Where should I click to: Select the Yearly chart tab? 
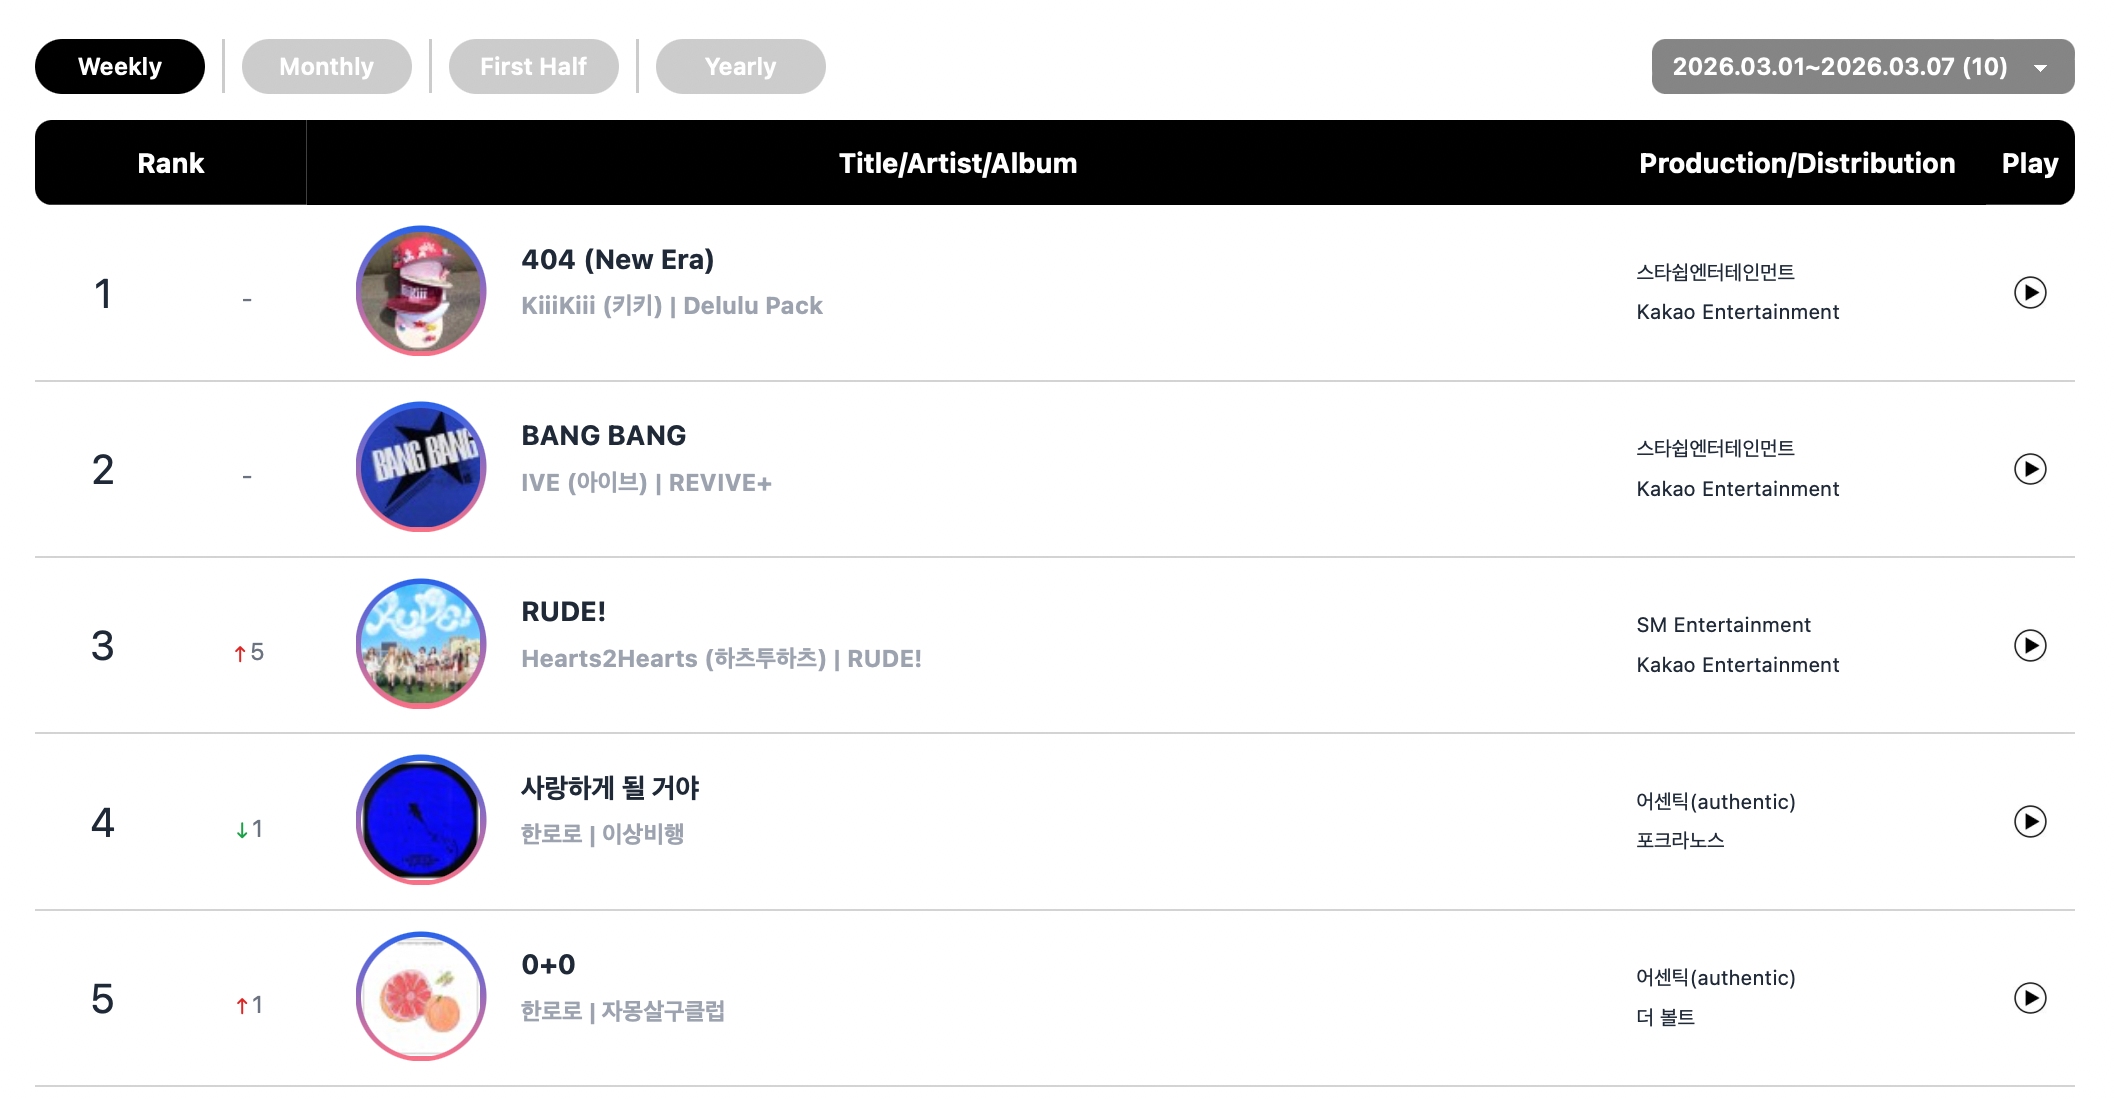point(740,67)
